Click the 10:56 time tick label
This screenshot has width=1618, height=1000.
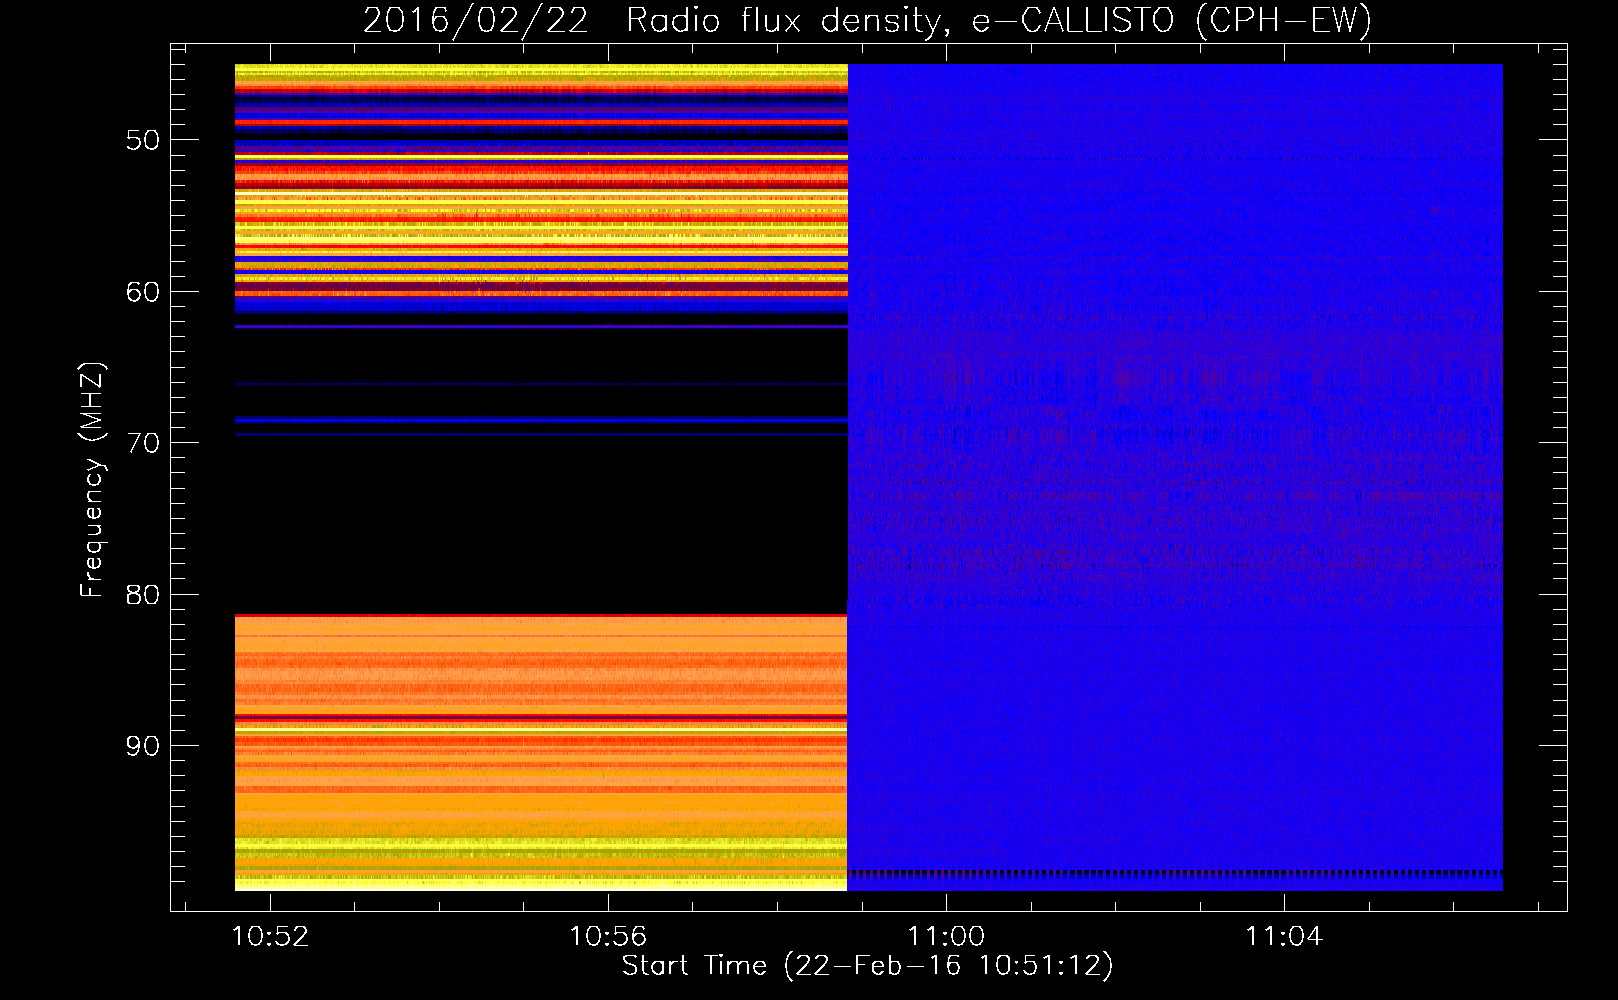point(608,937)
